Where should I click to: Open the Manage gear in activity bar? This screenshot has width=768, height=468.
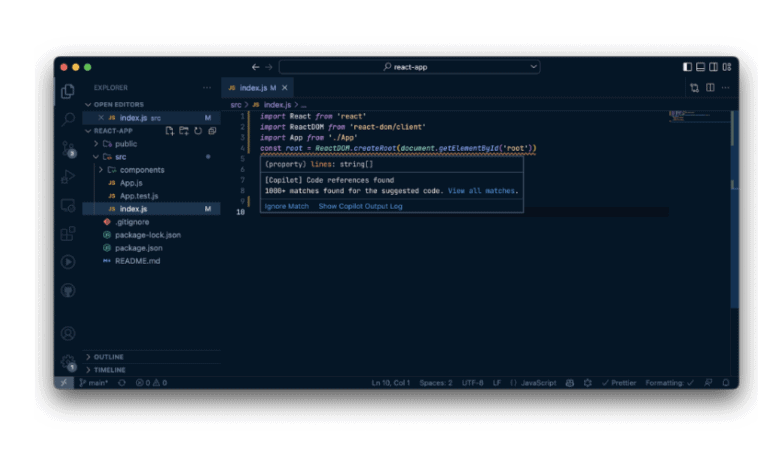tap(68, 363)
